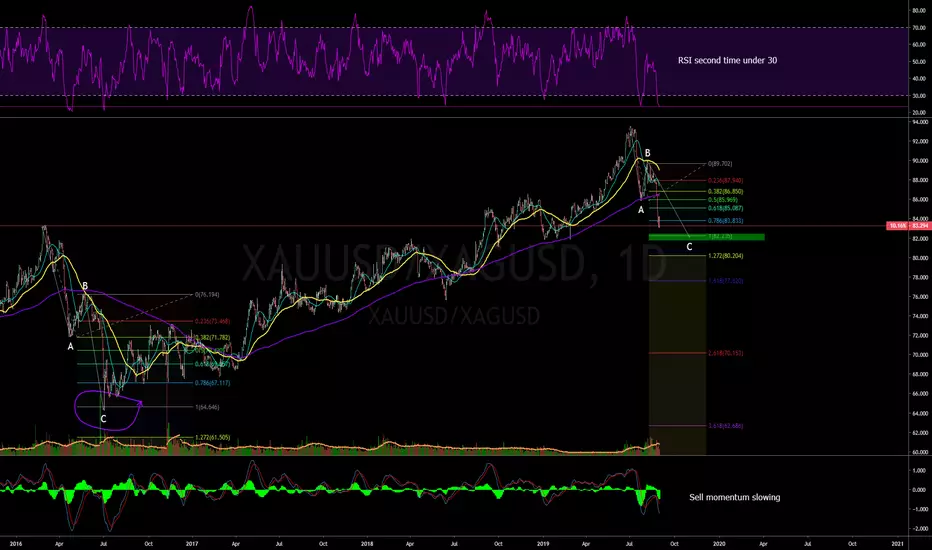Image resolution: width=932 pixels, height=550 pixels.
Task: Click 66.000 on the price axis
Action: (920, 394)
